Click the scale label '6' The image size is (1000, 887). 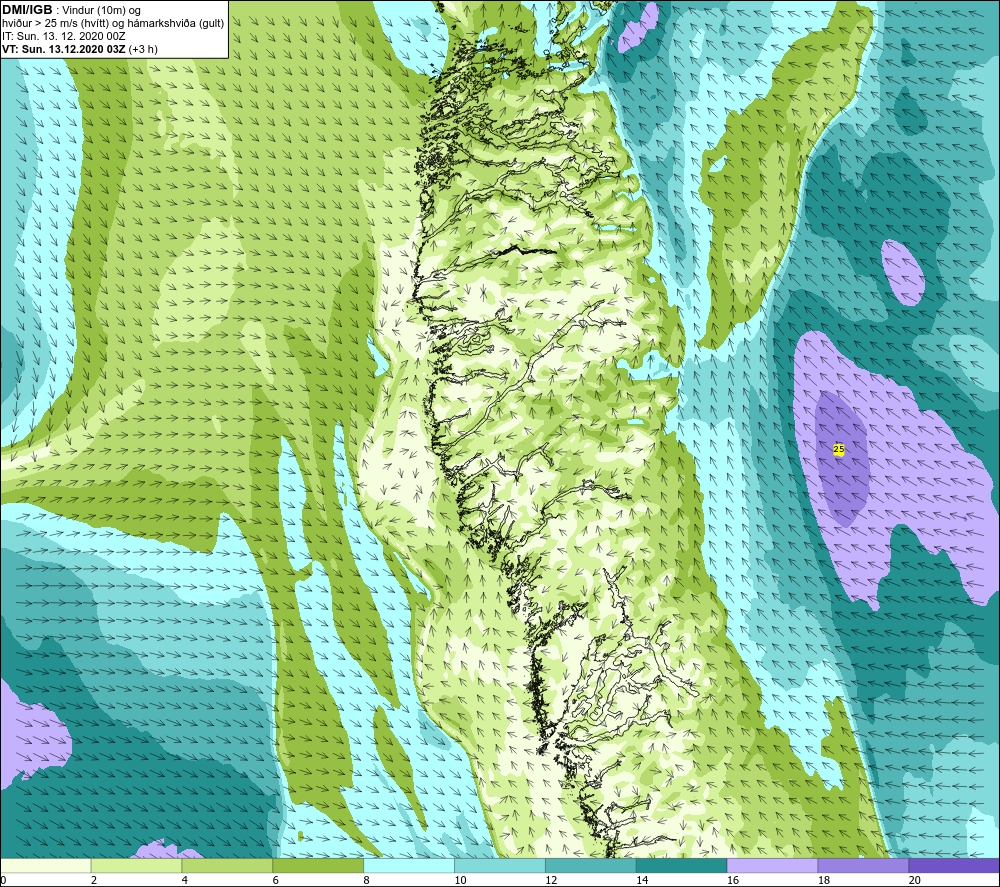pyautogui.click(x=276, y=880)
